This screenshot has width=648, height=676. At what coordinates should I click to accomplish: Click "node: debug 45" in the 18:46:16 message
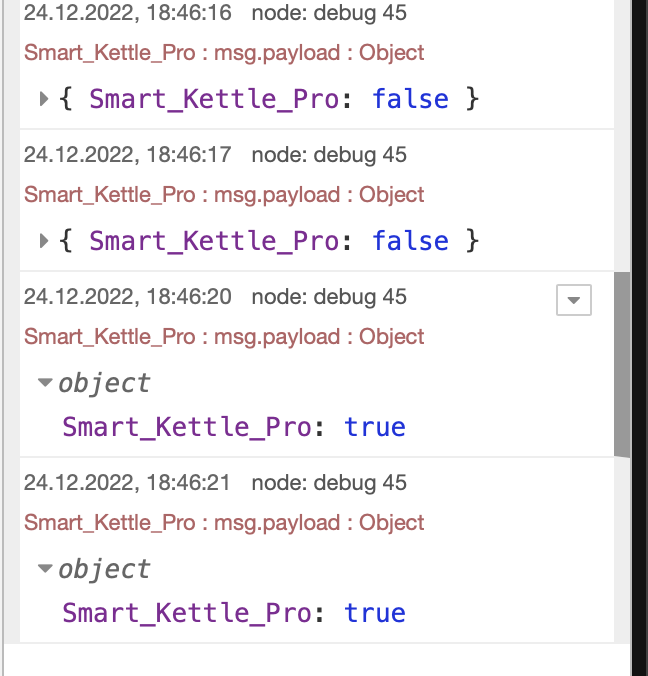(x=329, y=13)
